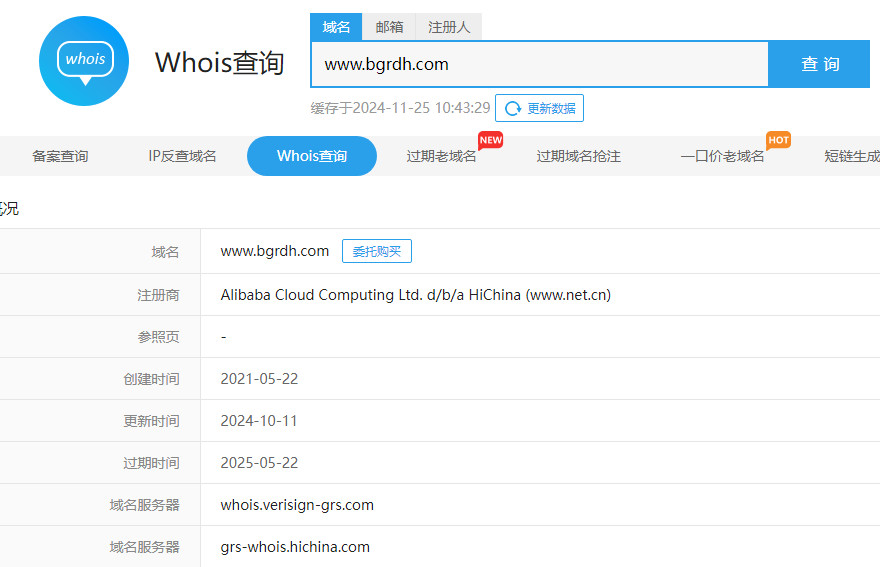Open the 一口价老域名 navigation item
Viewport: 880px width, 567px height.
tap(722, 156)
